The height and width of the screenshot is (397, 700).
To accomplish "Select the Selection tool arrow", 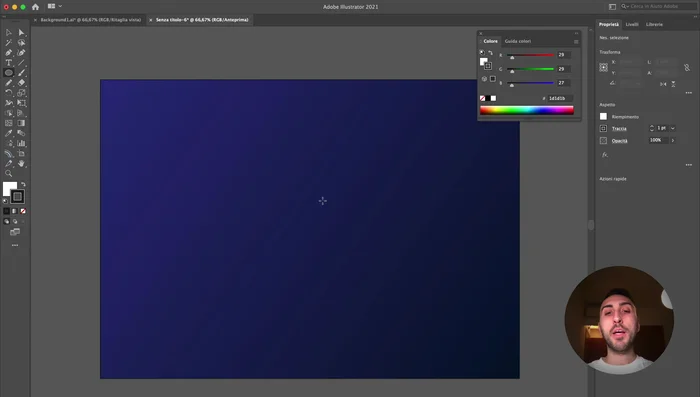I will tap(8, 33).
